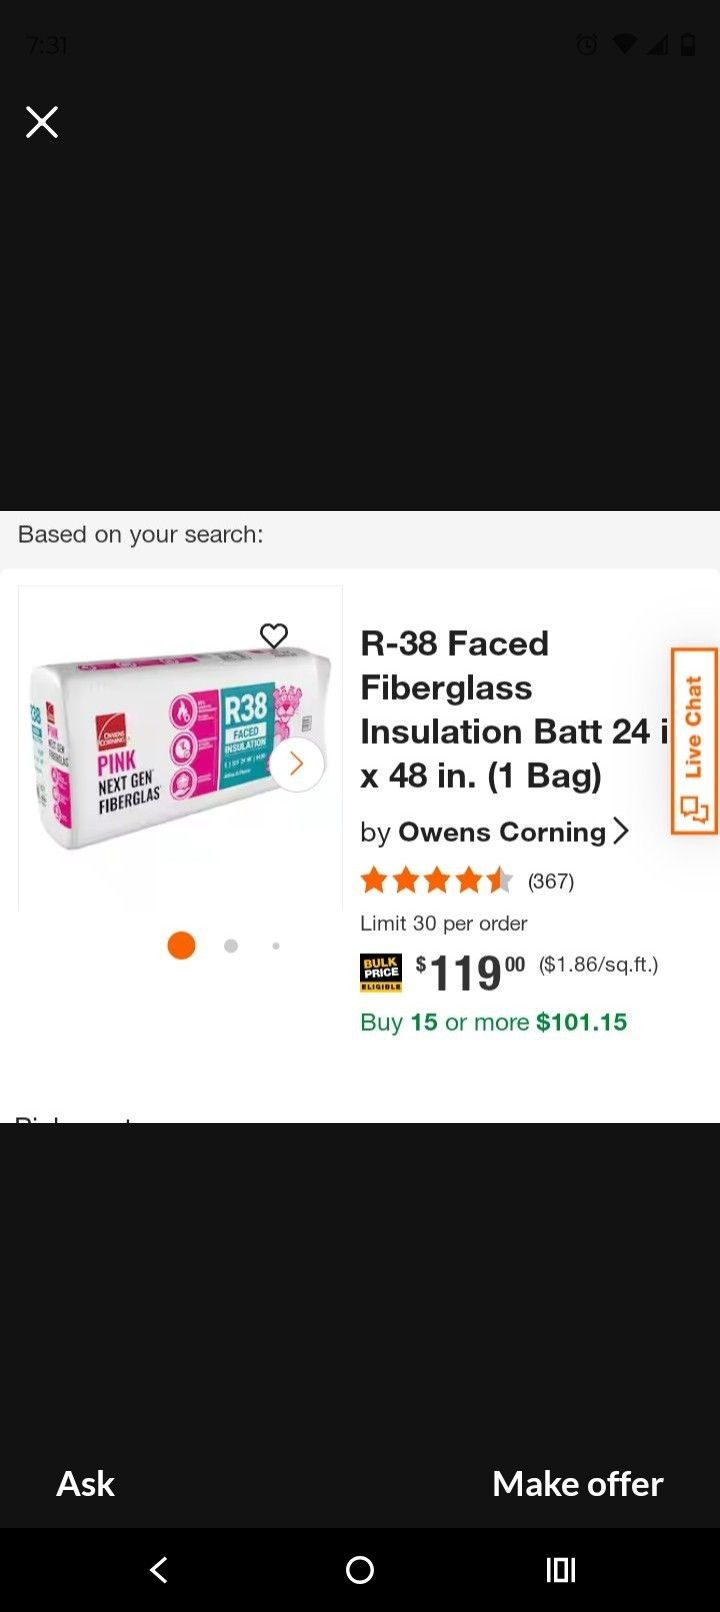
Task: Tap the Buy 15 or more offer
Action: click(493, 1022)
